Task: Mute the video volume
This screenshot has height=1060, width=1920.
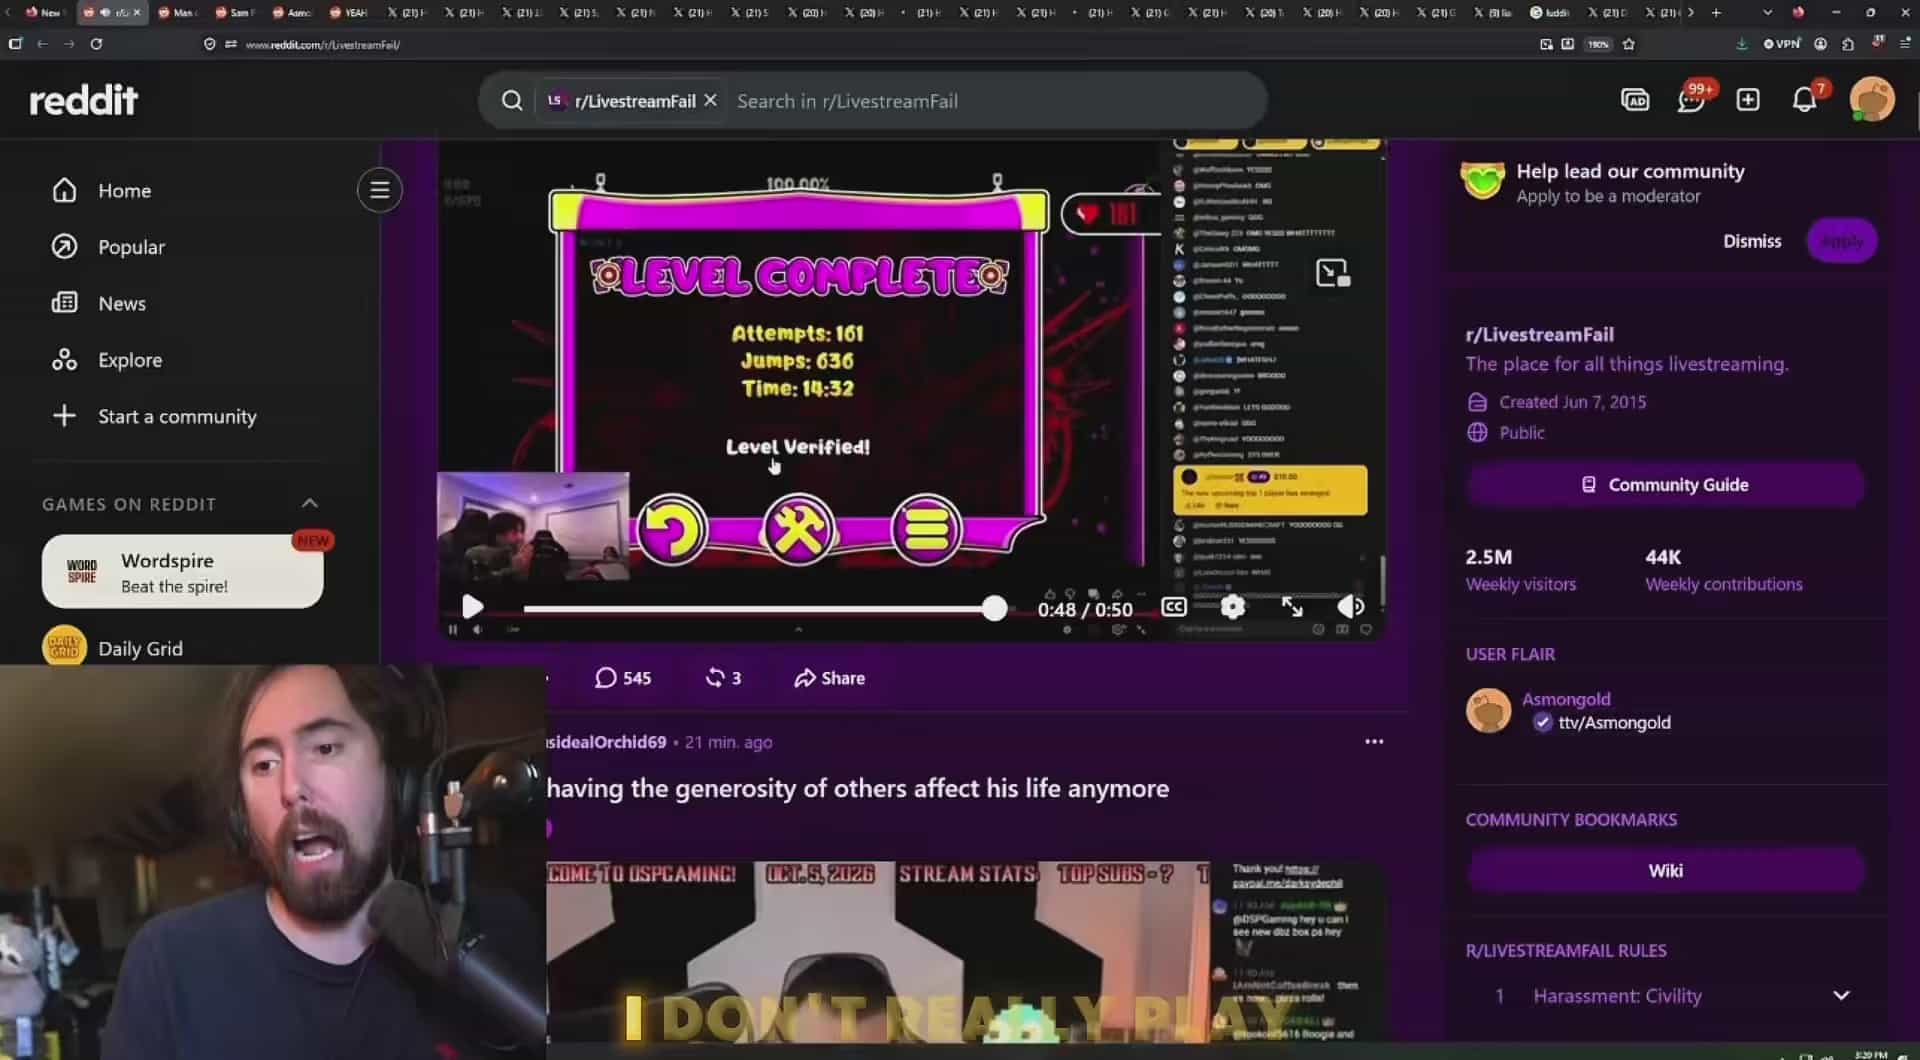Action: point(1350,607)
